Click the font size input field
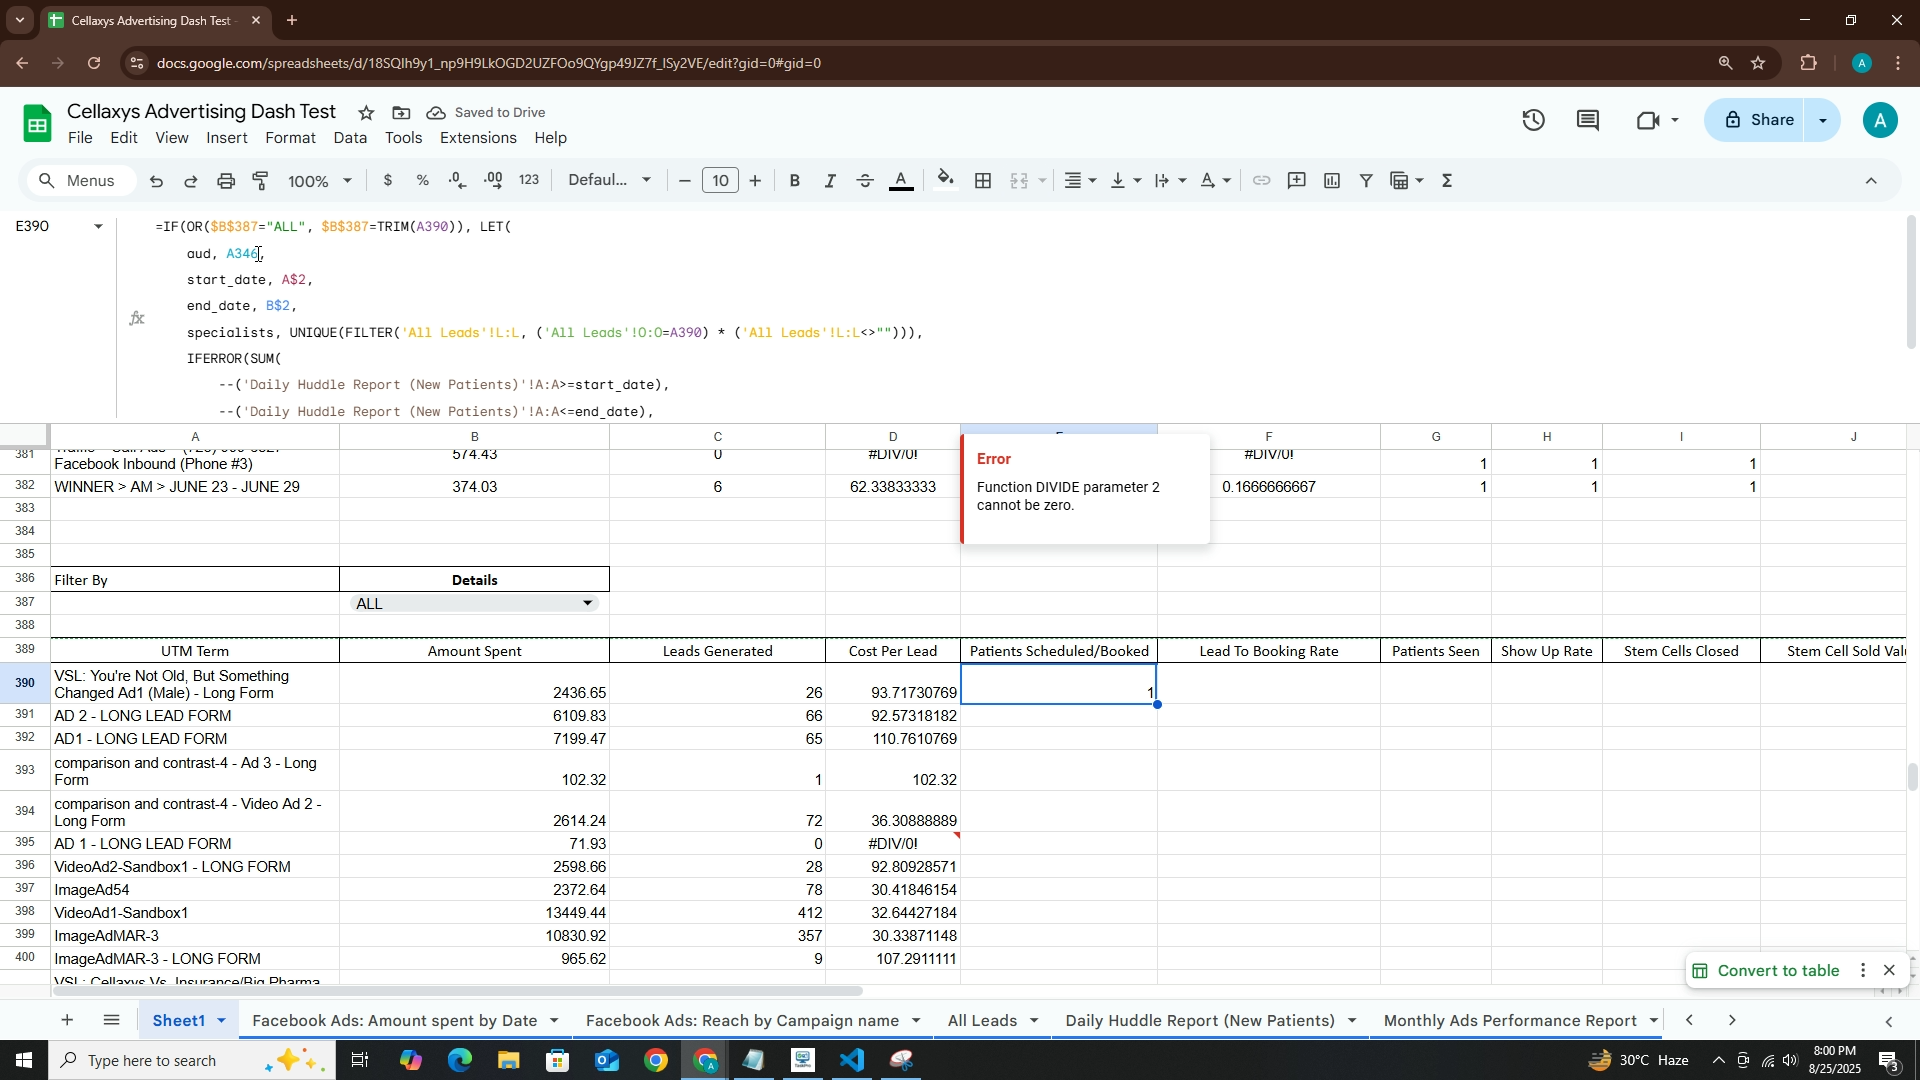1920x1080 pixels. coord(720,181)
